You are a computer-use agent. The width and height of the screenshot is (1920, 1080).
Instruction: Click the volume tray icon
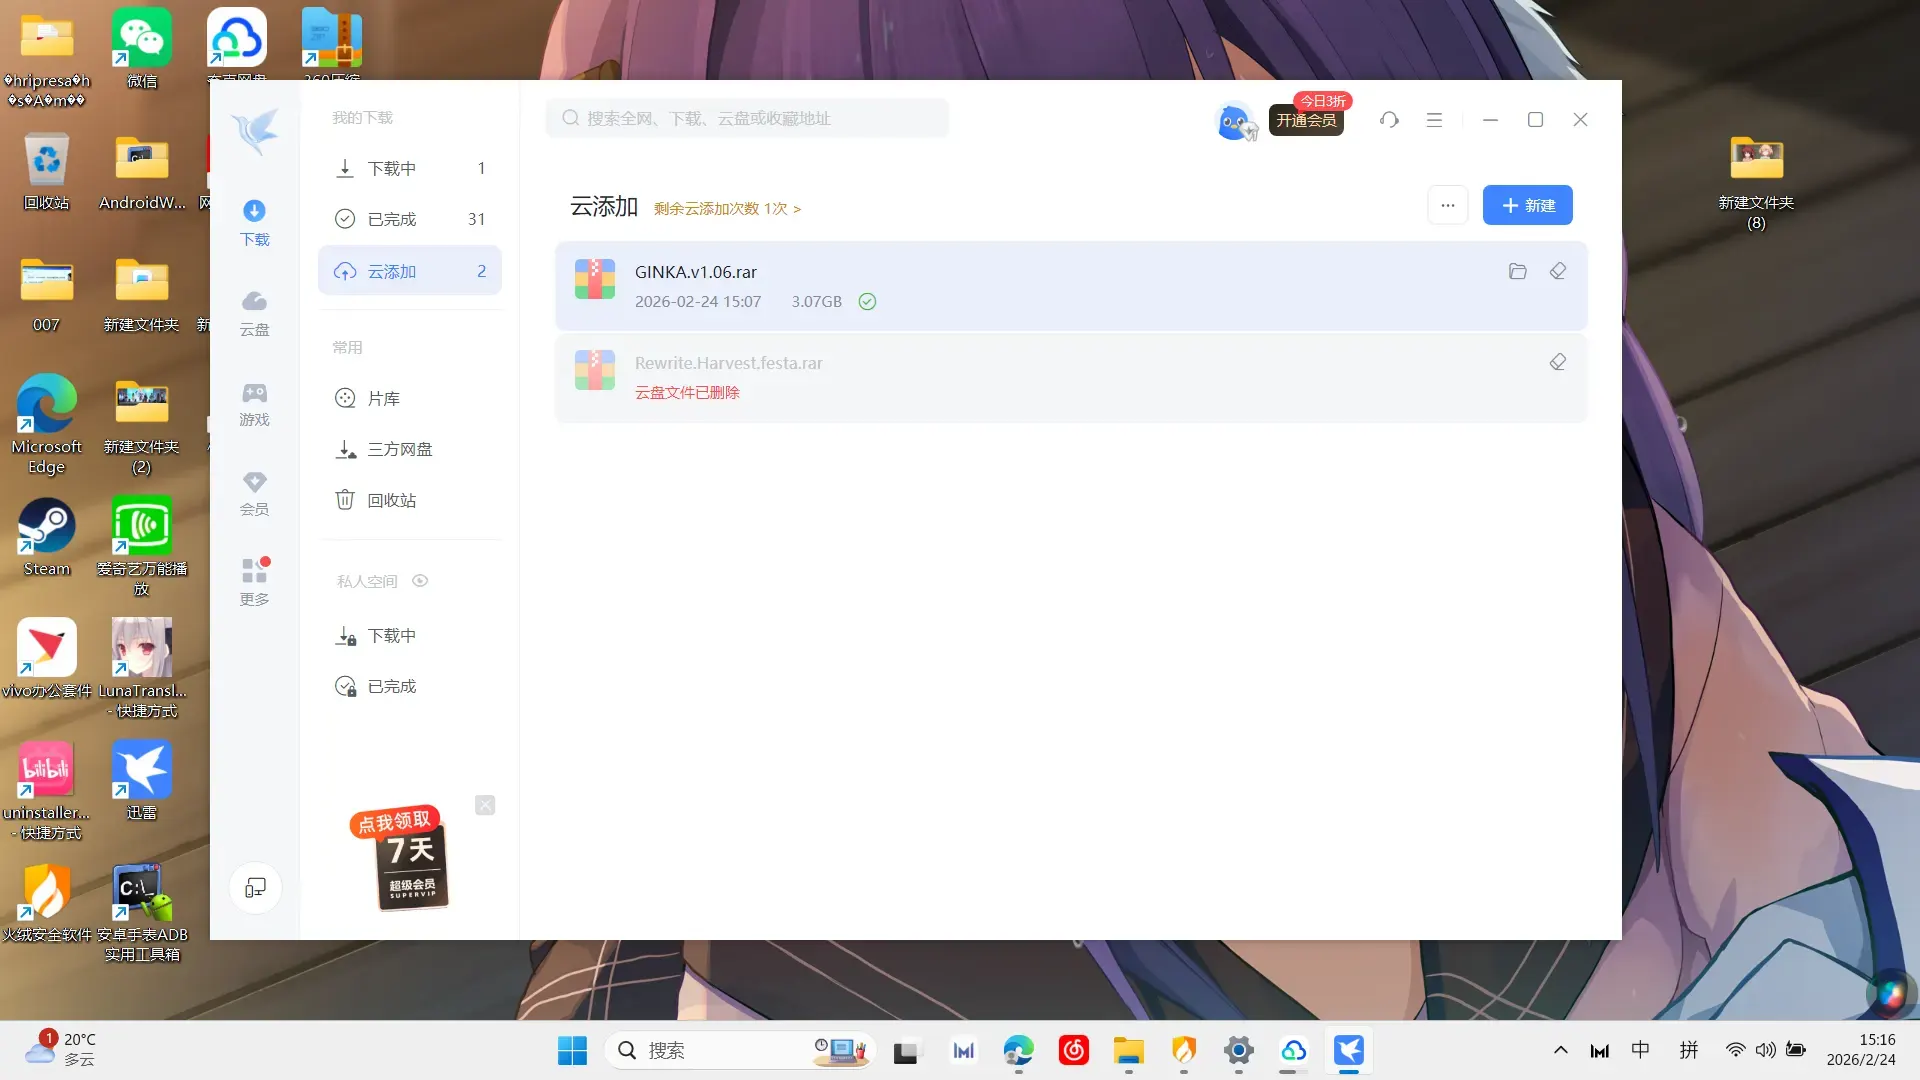[1766, 1050]
